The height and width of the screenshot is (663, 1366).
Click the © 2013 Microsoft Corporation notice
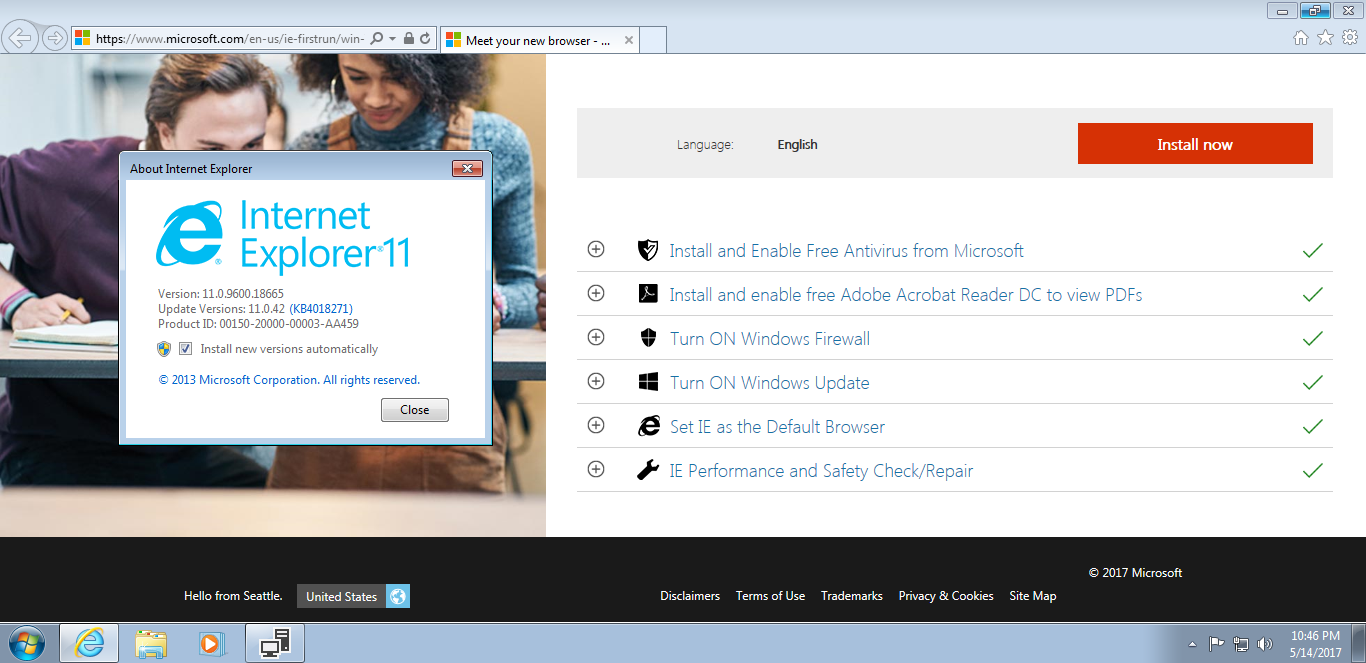point(289,380)
